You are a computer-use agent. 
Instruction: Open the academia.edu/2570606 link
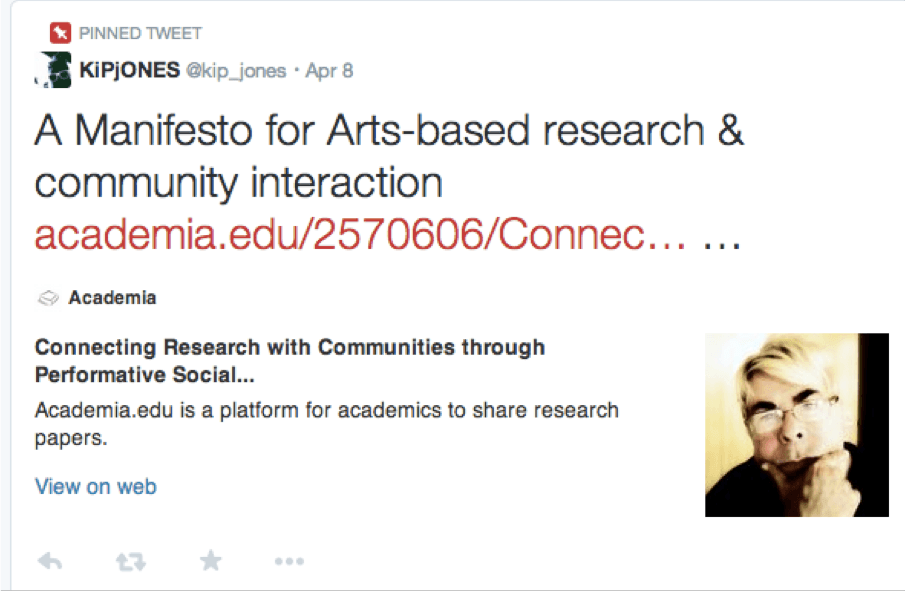360,234
